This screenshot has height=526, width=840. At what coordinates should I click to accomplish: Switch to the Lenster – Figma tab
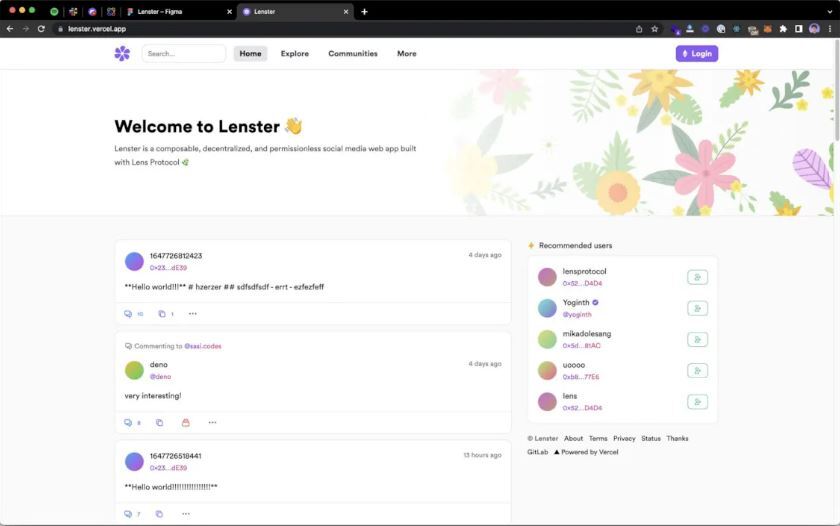tap(174, 11)
